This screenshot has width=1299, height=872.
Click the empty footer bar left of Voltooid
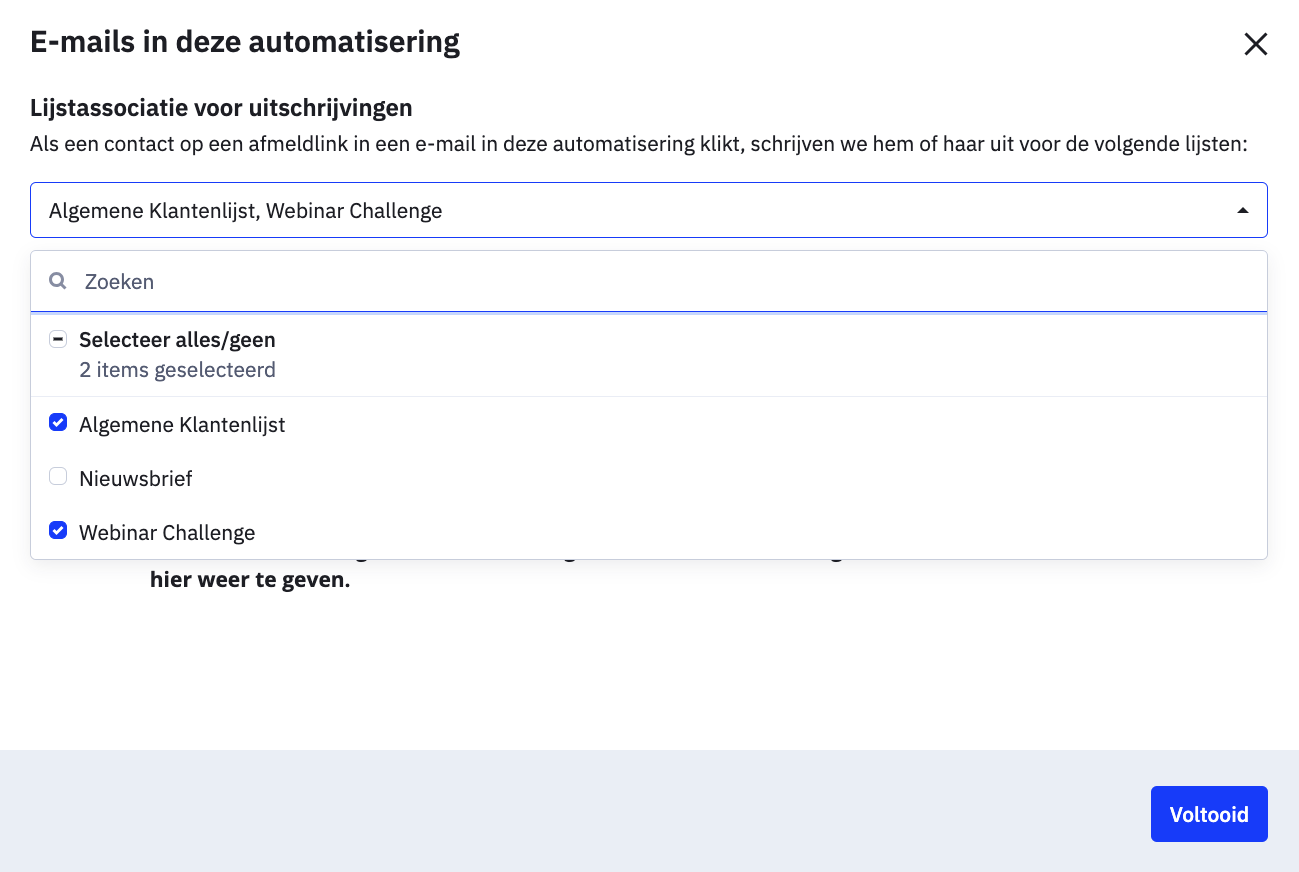(x=575, y=811)
